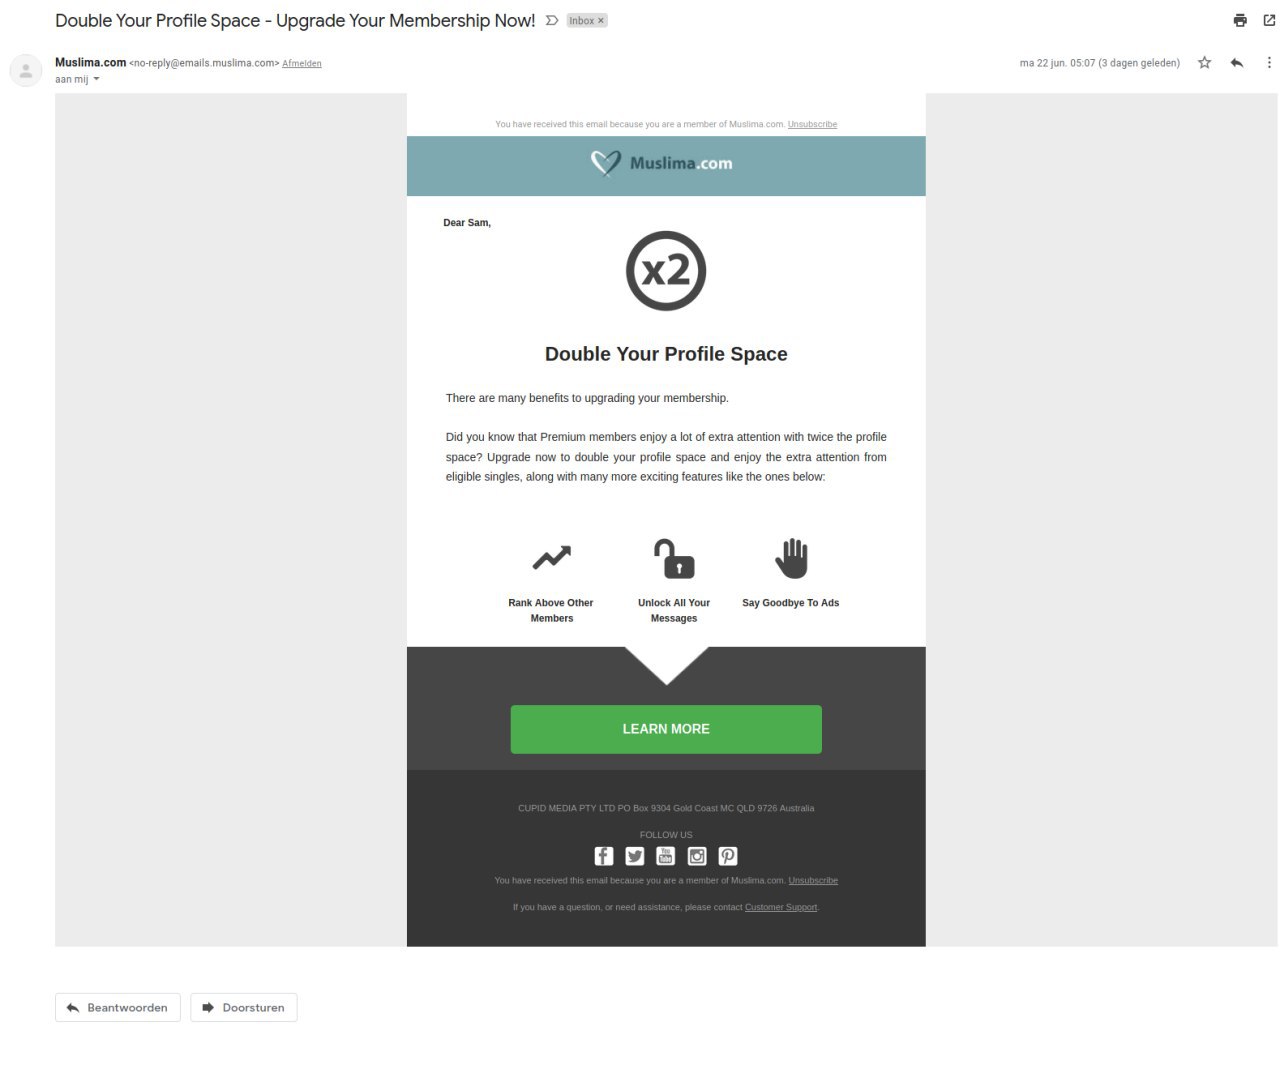
Task: Star this email from Muslima.com
Action: coord(1204,62)
